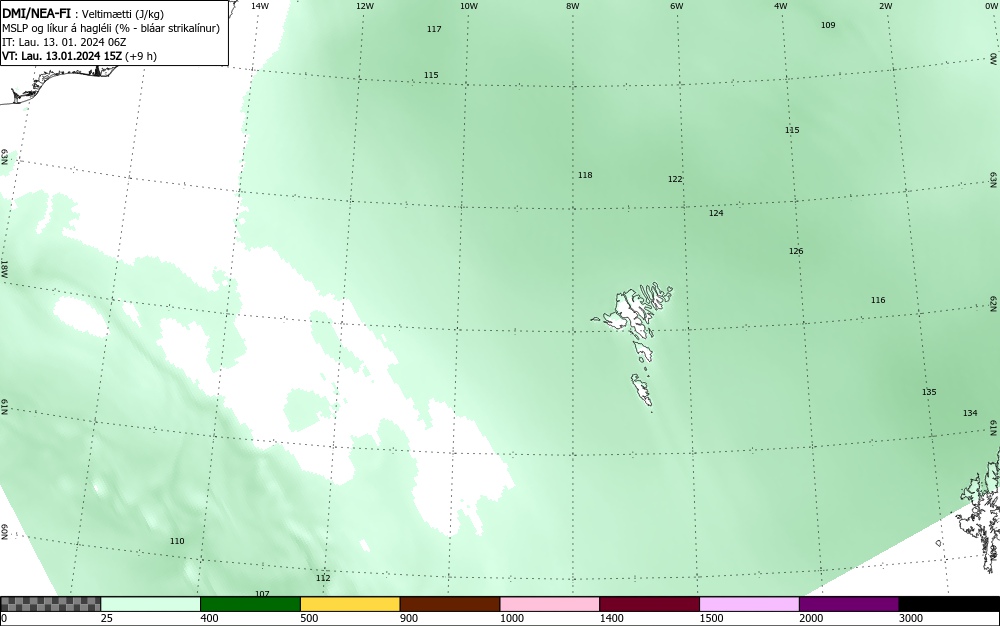Click the yellow 500-900 legend swatch

click(350, 604)
